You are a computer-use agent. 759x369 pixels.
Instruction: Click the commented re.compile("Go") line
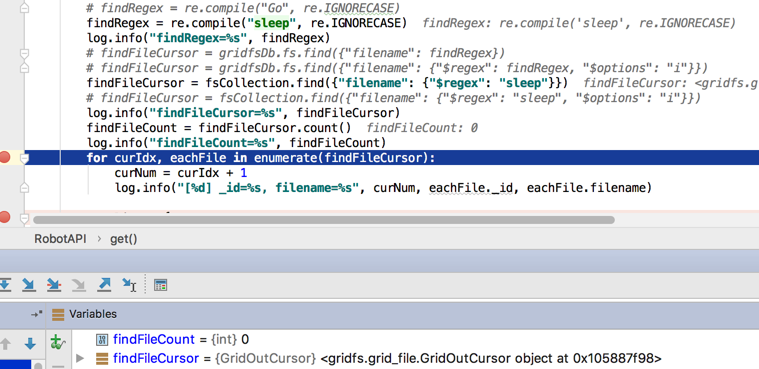click(243, 8)
